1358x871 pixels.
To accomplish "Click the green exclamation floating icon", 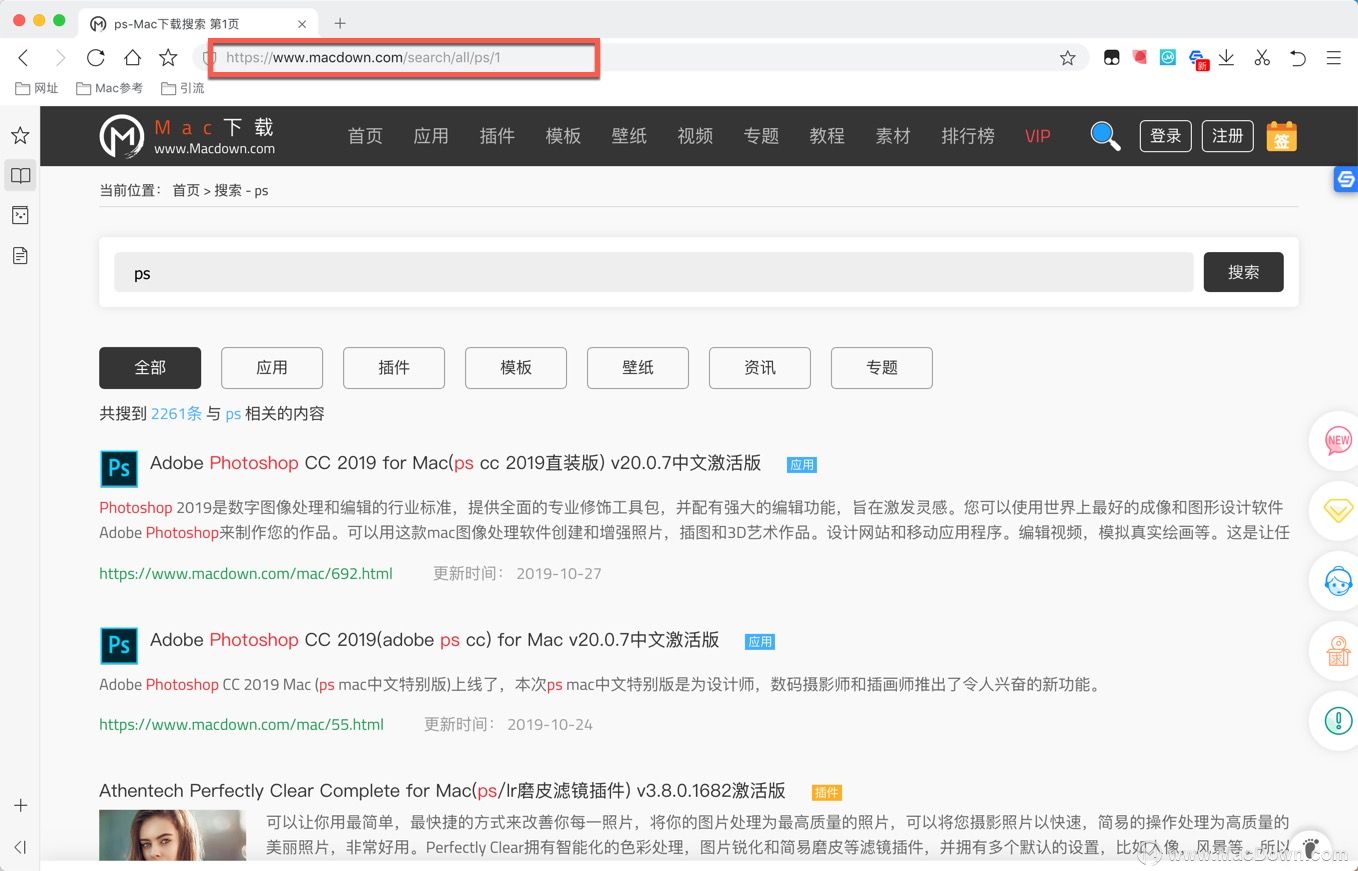I will click(1338, 720).
